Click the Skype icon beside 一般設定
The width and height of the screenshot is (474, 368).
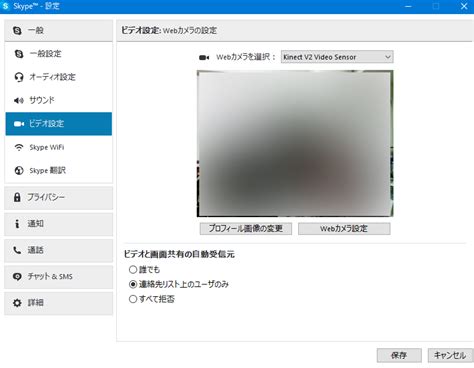[19, 54]
